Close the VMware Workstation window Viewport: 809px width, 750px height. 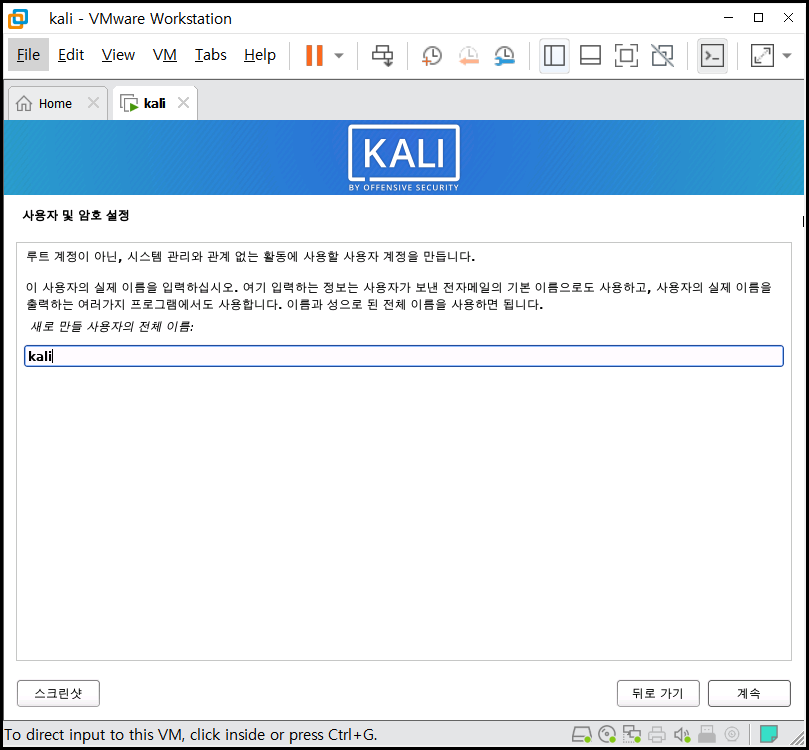pyautogui.click(x=788, y=18)
